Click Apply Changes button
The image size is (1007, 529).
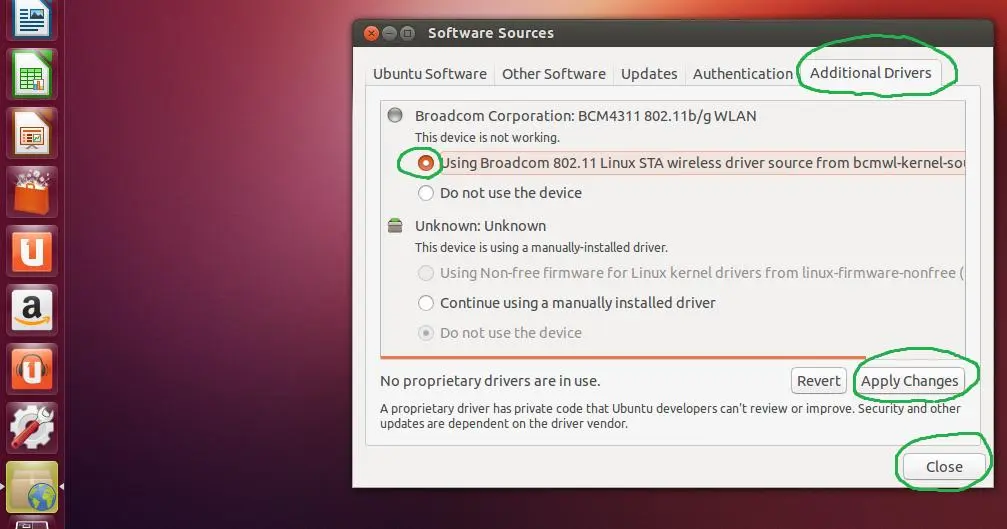(x=909, y=381)
